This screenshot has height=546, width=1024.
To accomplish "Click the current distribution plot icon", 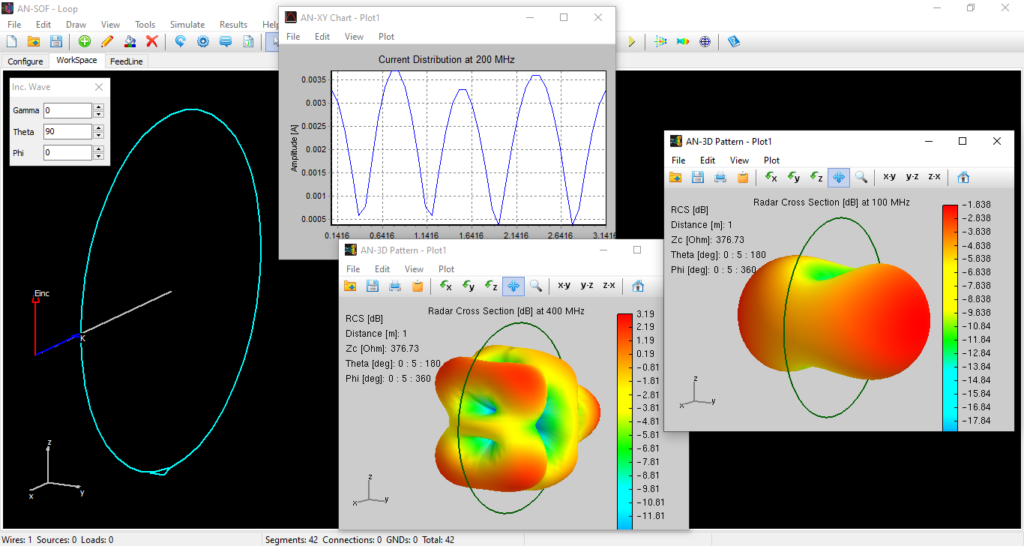I will [x=660, y=42].
